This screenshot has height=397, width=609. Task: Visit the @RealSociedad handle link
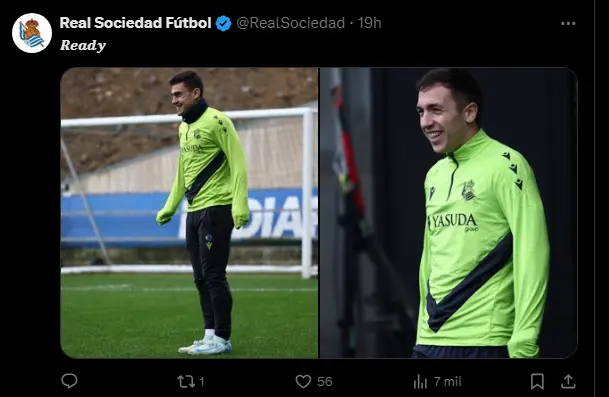coord(291,23)
